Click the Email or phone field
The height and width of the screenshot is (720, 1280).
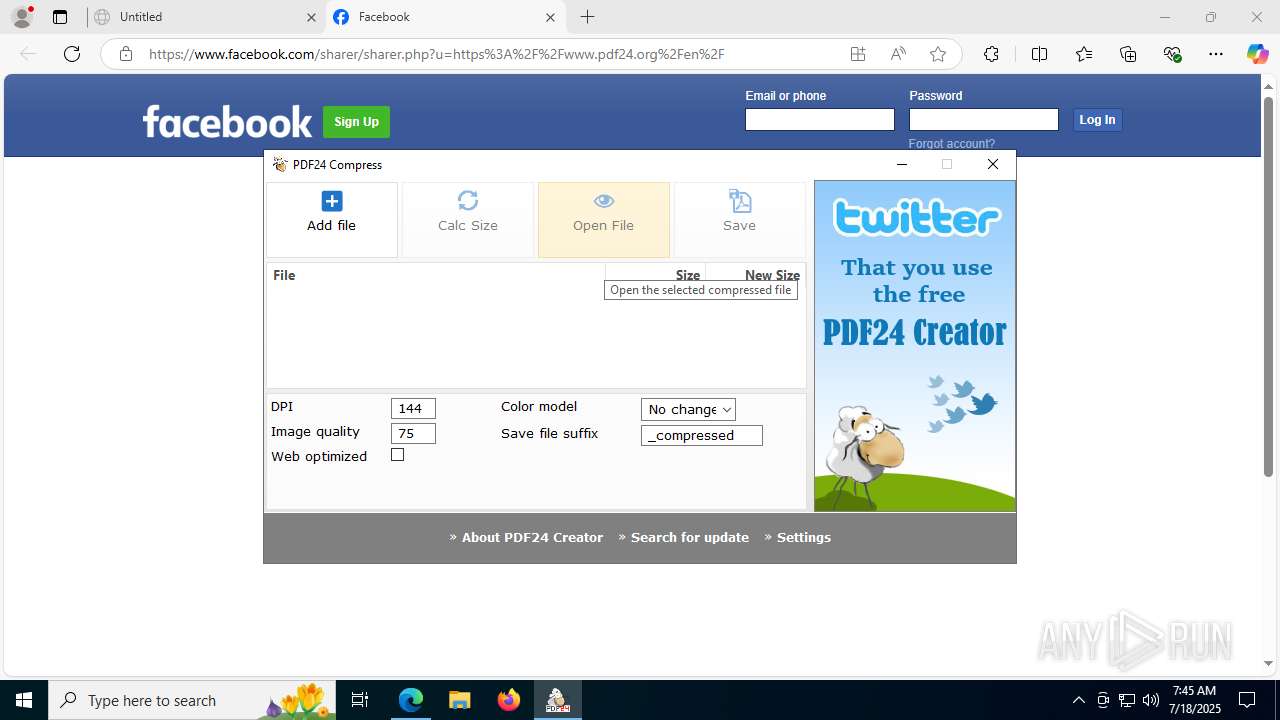[819, 120]
